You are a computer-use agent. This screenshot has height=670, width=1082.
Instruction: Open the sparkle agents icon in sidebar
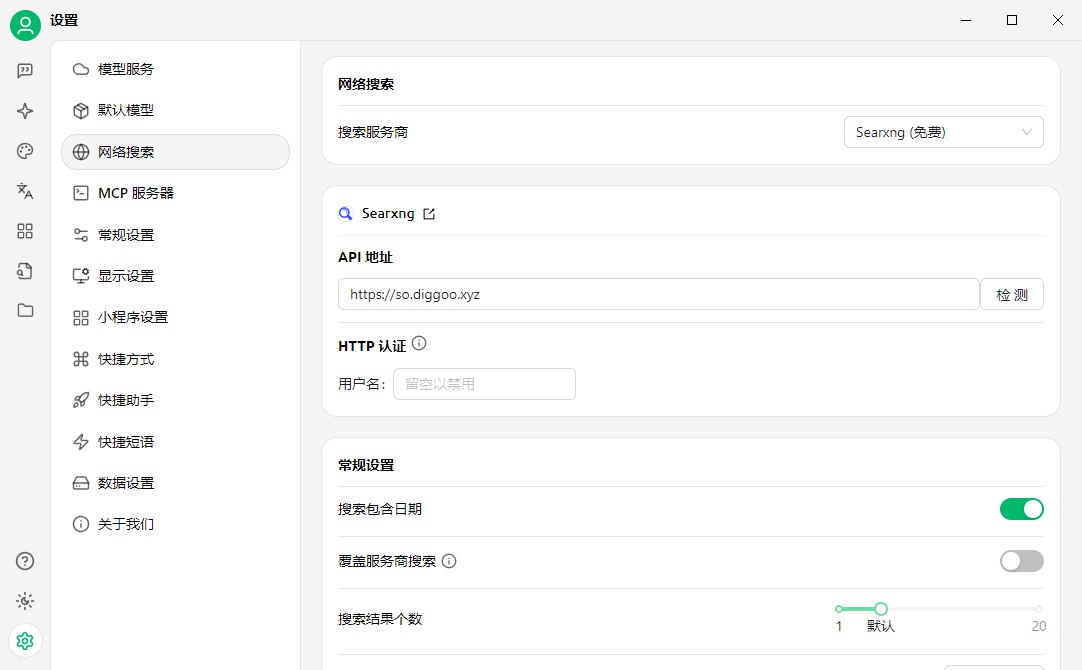(25, 111)
